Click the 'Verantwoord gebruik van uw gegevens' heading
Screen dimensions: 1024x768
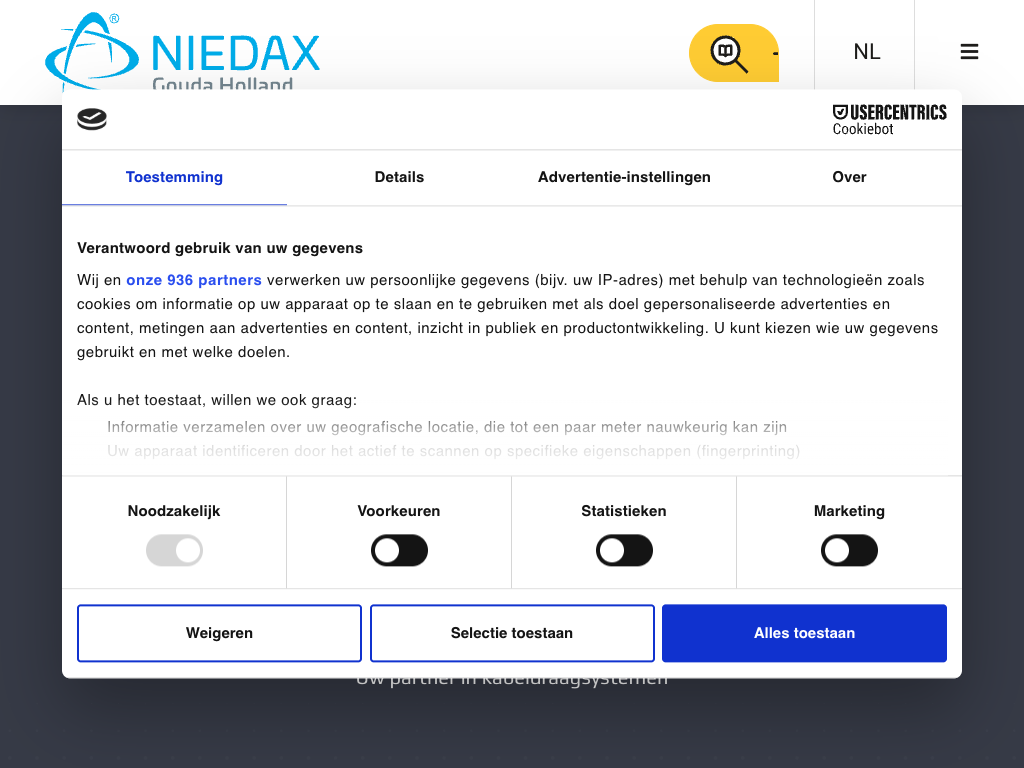(220, 248)
